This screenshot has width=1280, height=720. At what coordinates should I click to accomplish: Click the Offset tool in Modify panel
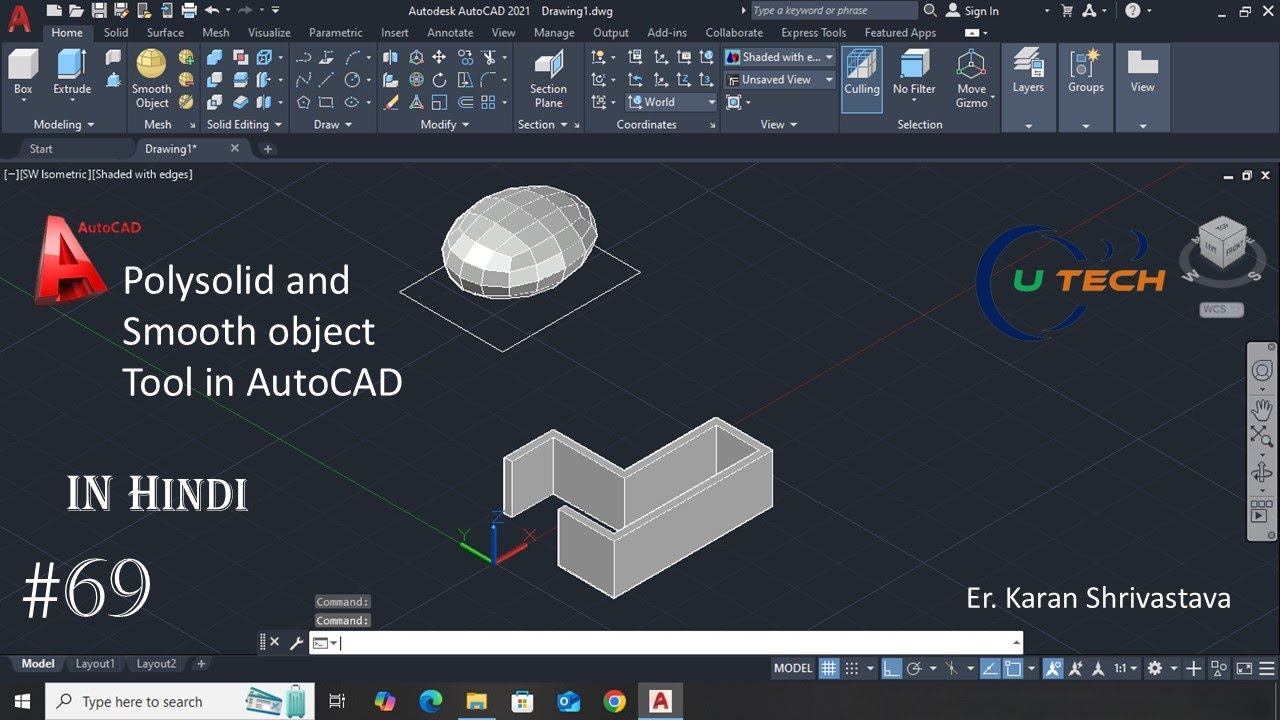466,102
